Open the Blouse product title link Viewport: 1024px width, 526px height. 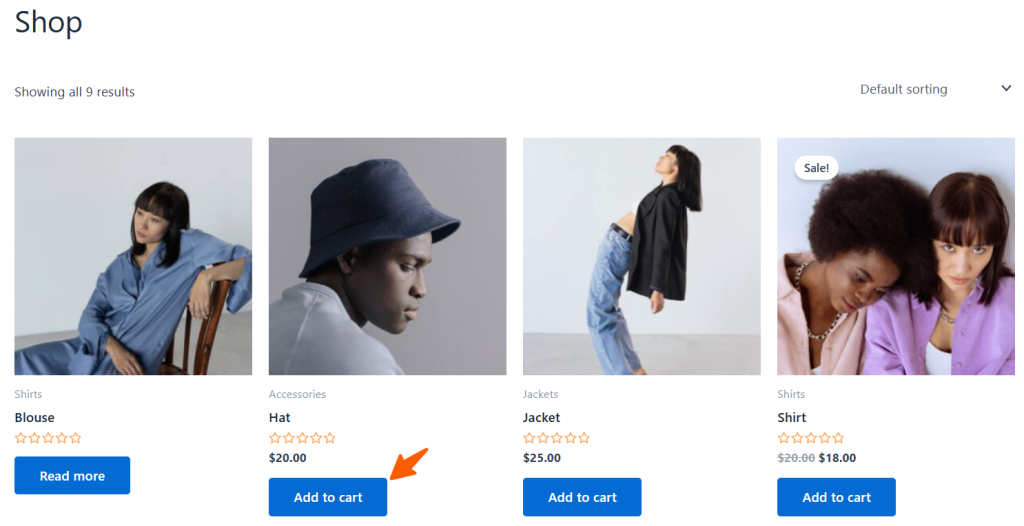[35, 418]
